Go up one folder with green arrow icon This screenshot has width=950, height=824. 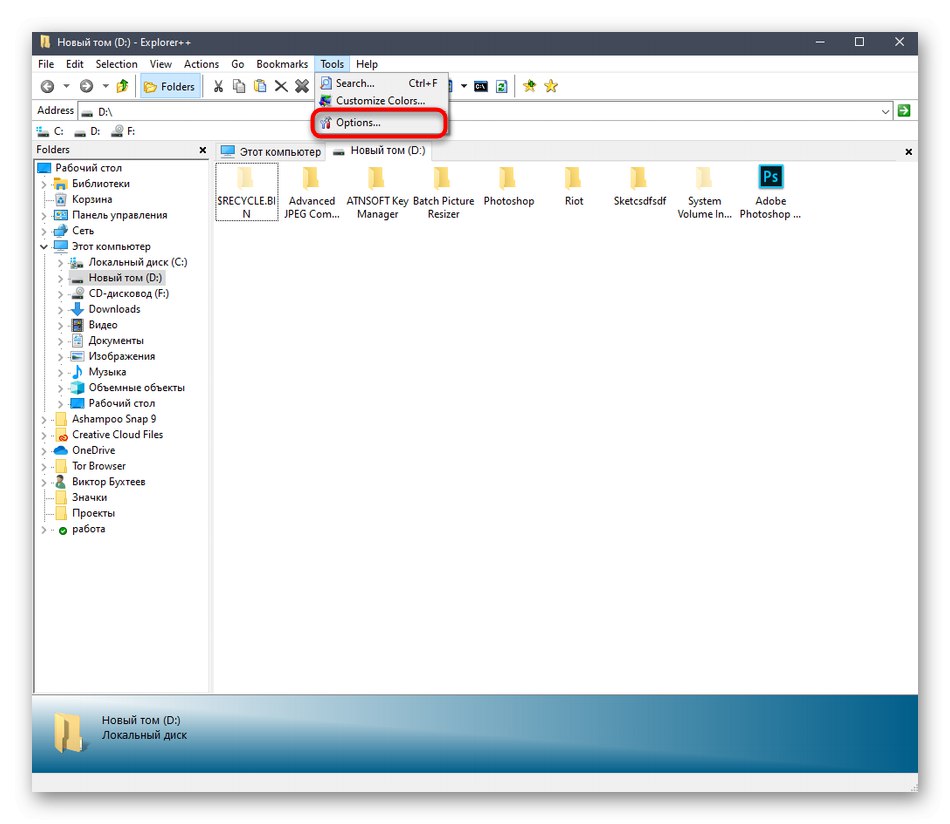pyautogui.click(x=122, y=87)
